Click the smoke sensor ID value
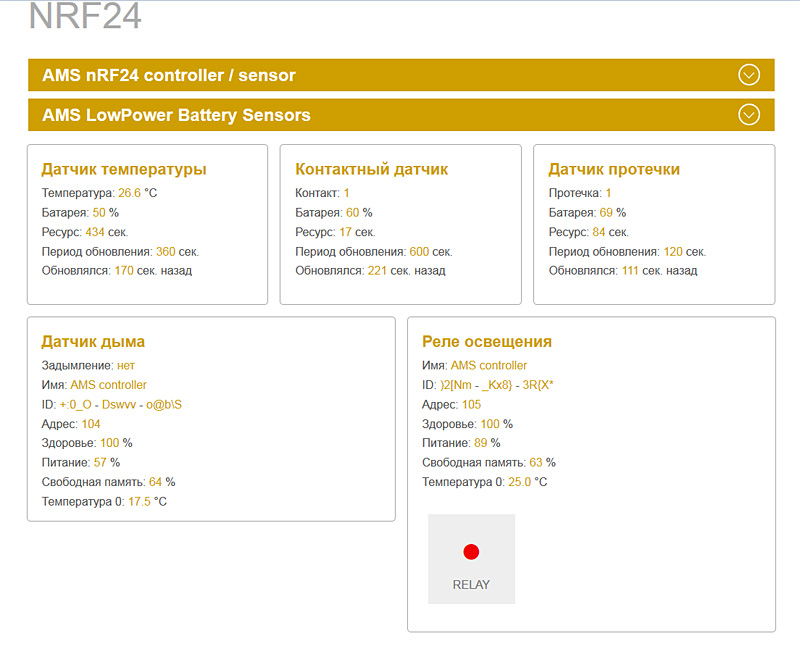 click(121, 405)
